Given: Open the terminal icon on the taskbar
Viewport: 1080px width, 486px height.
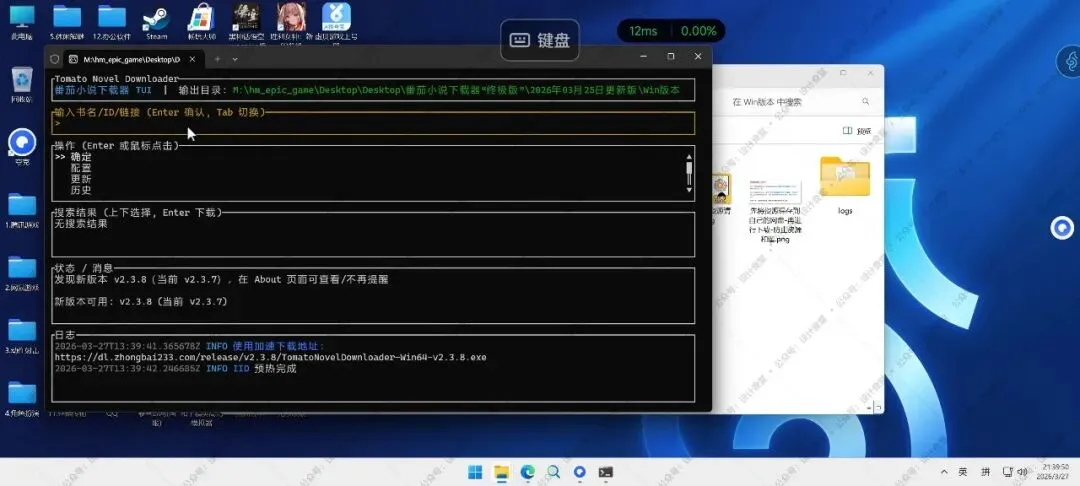Looking at the screenshot, I should pyautogui.click(x=606, y=472).
